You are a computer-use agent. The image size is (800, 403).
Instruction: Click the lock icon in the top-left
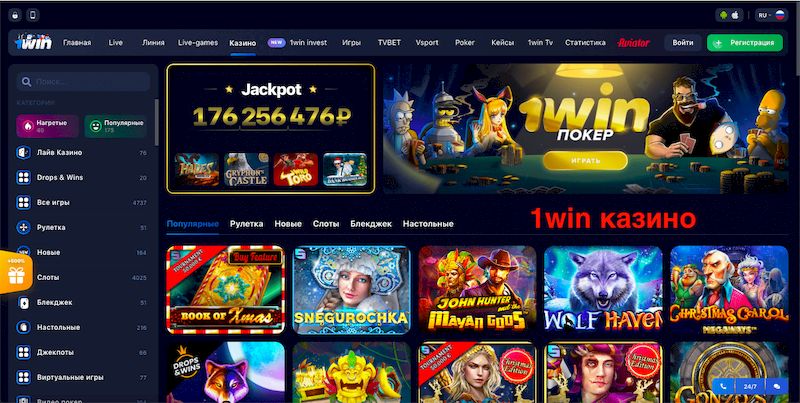(x=15, y=15)
